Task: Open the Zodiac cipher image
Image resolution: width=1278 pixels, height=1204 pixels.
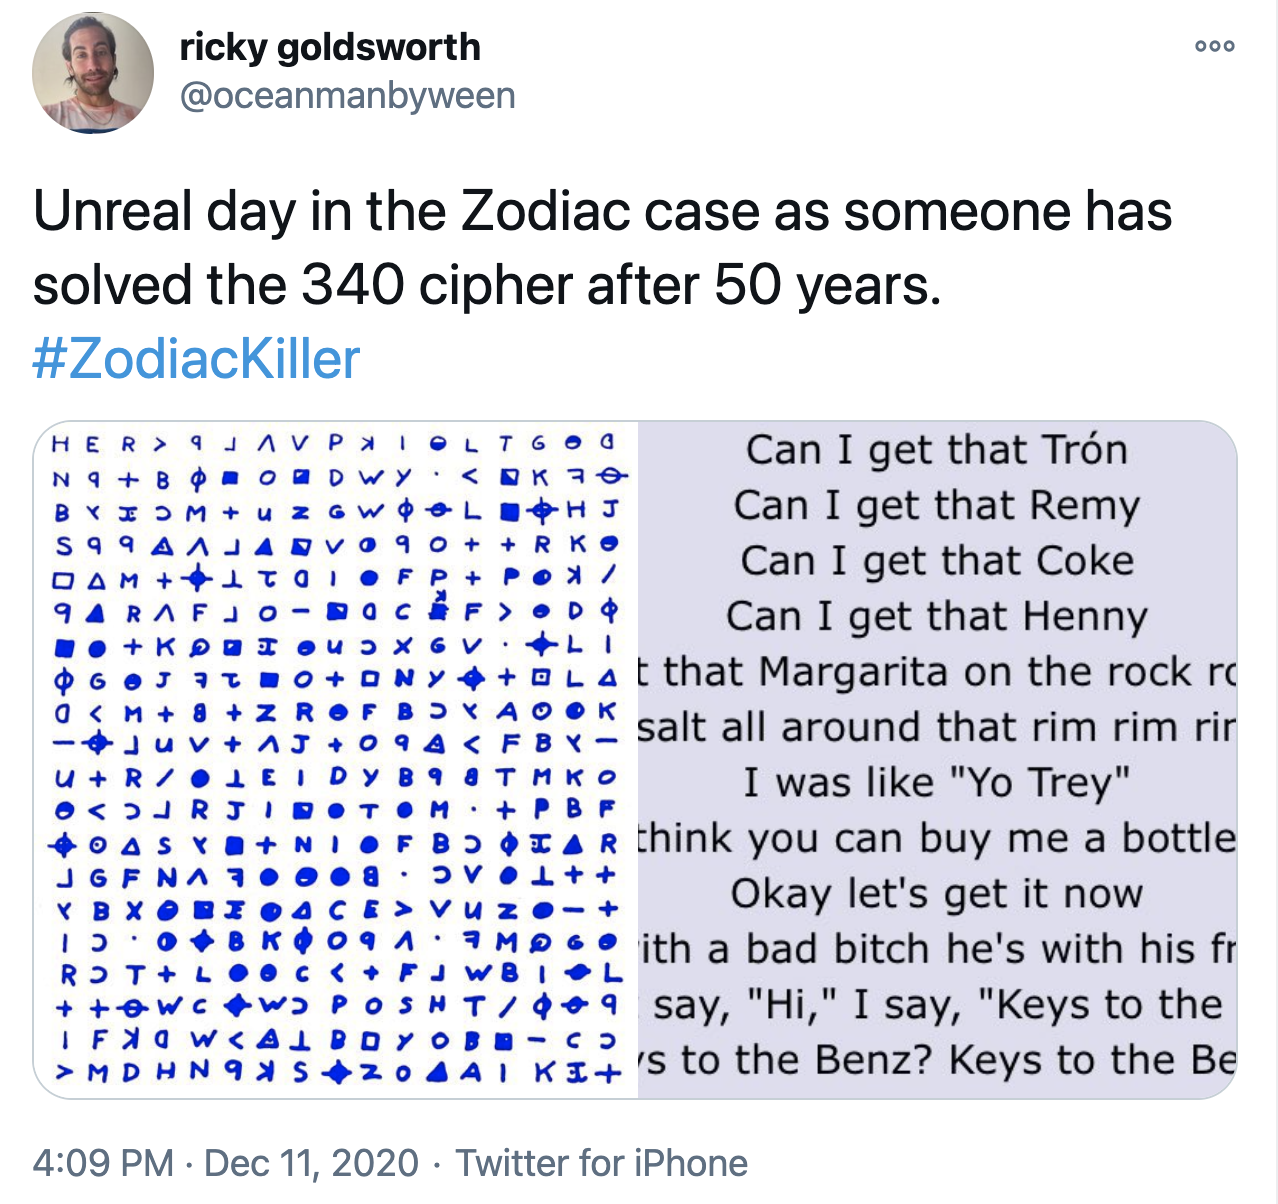Action: tap(336, 759)
